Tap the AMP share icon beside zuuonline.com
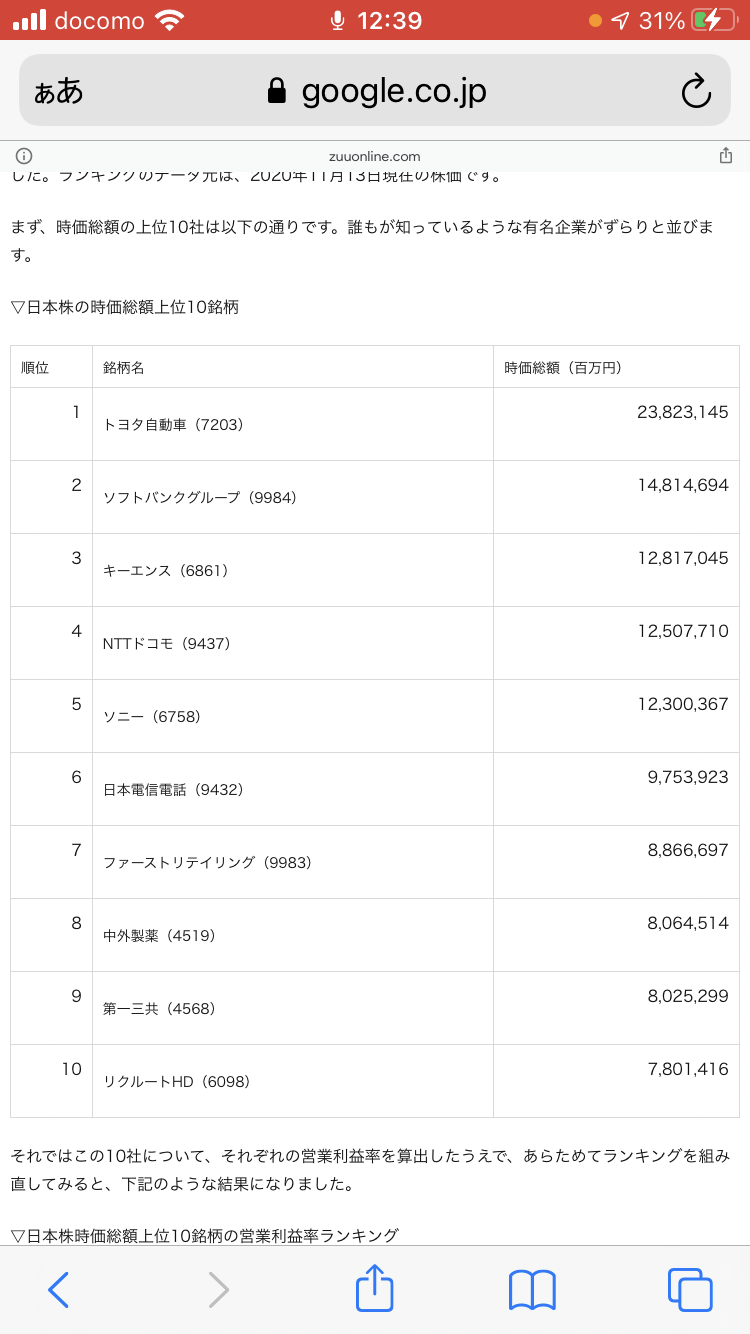The image size is (750, 1334). tap(726, 156)
